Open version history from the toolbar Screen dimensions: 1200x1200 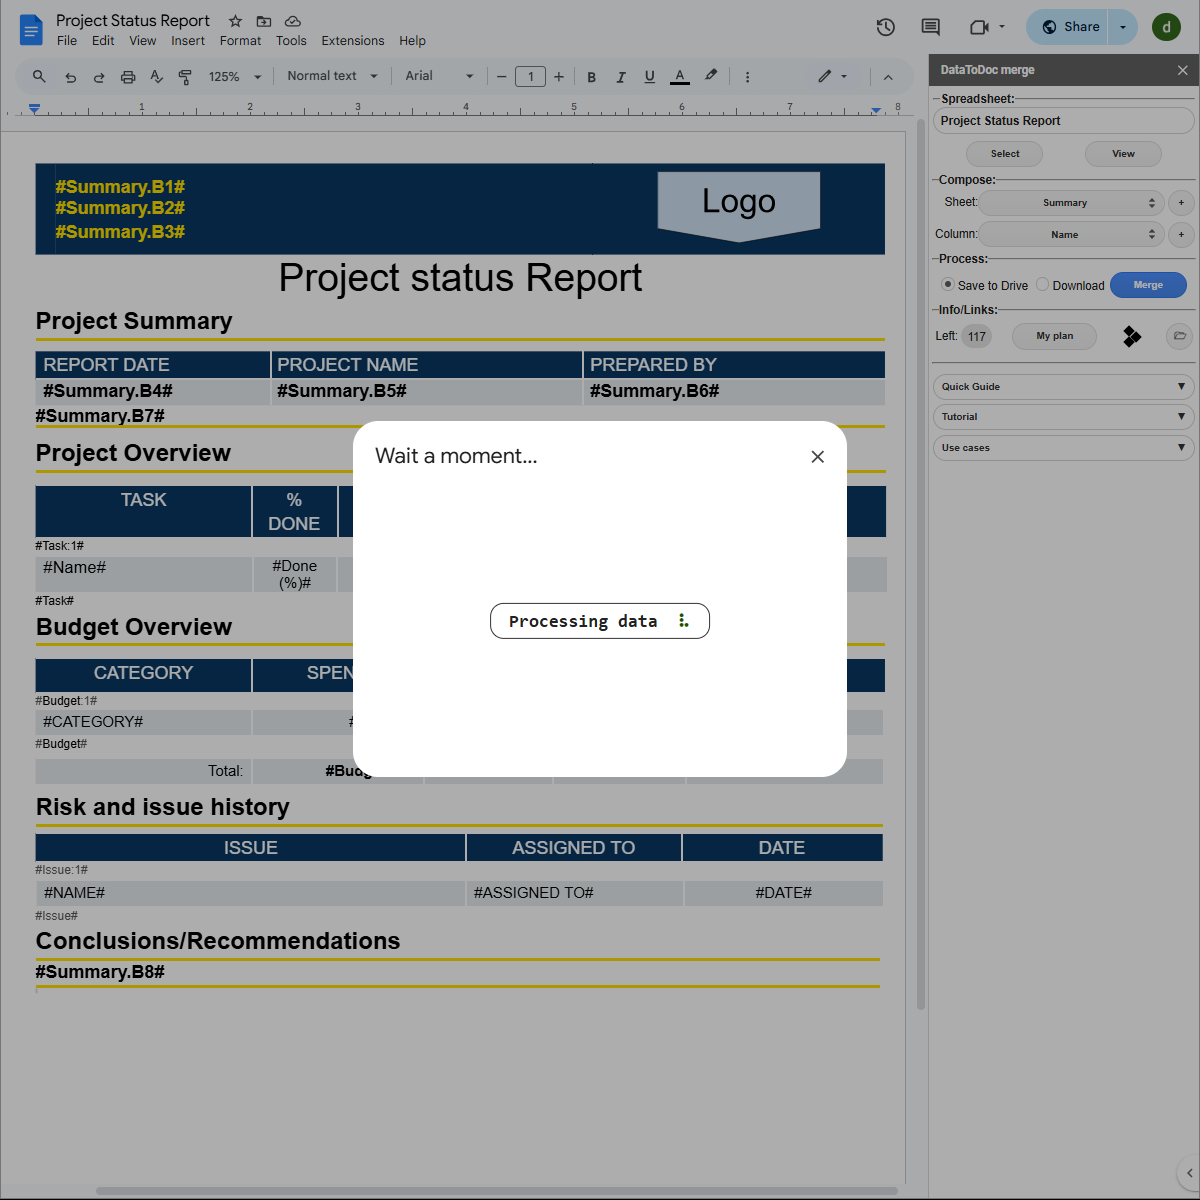pyautogui.click(x=885, y=28)
